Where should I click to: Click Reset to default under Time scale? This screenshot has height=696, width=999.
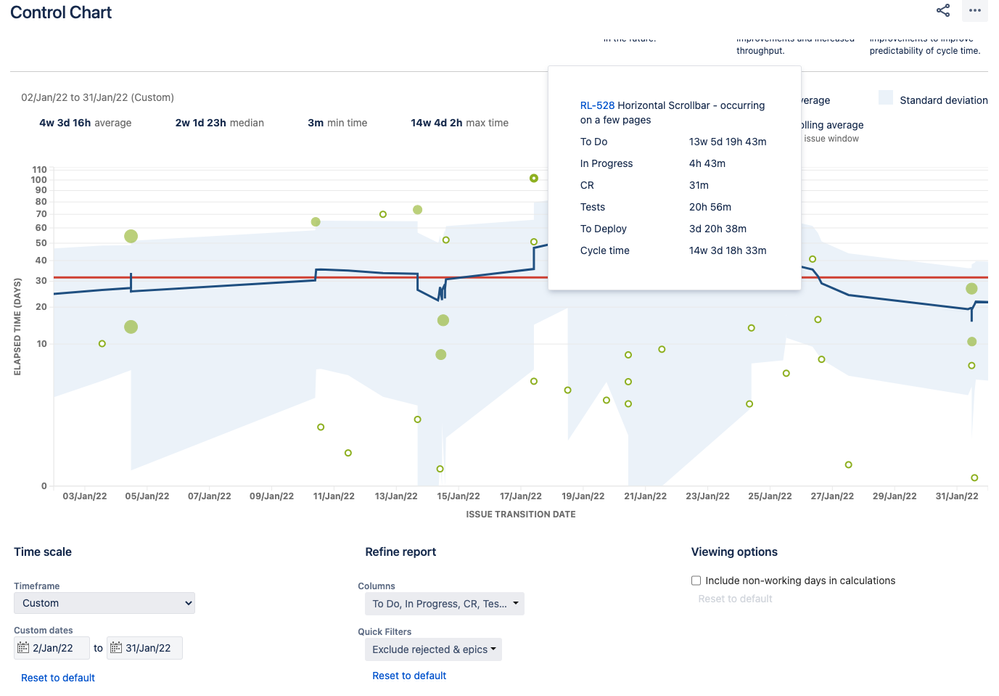click(58, 678)
